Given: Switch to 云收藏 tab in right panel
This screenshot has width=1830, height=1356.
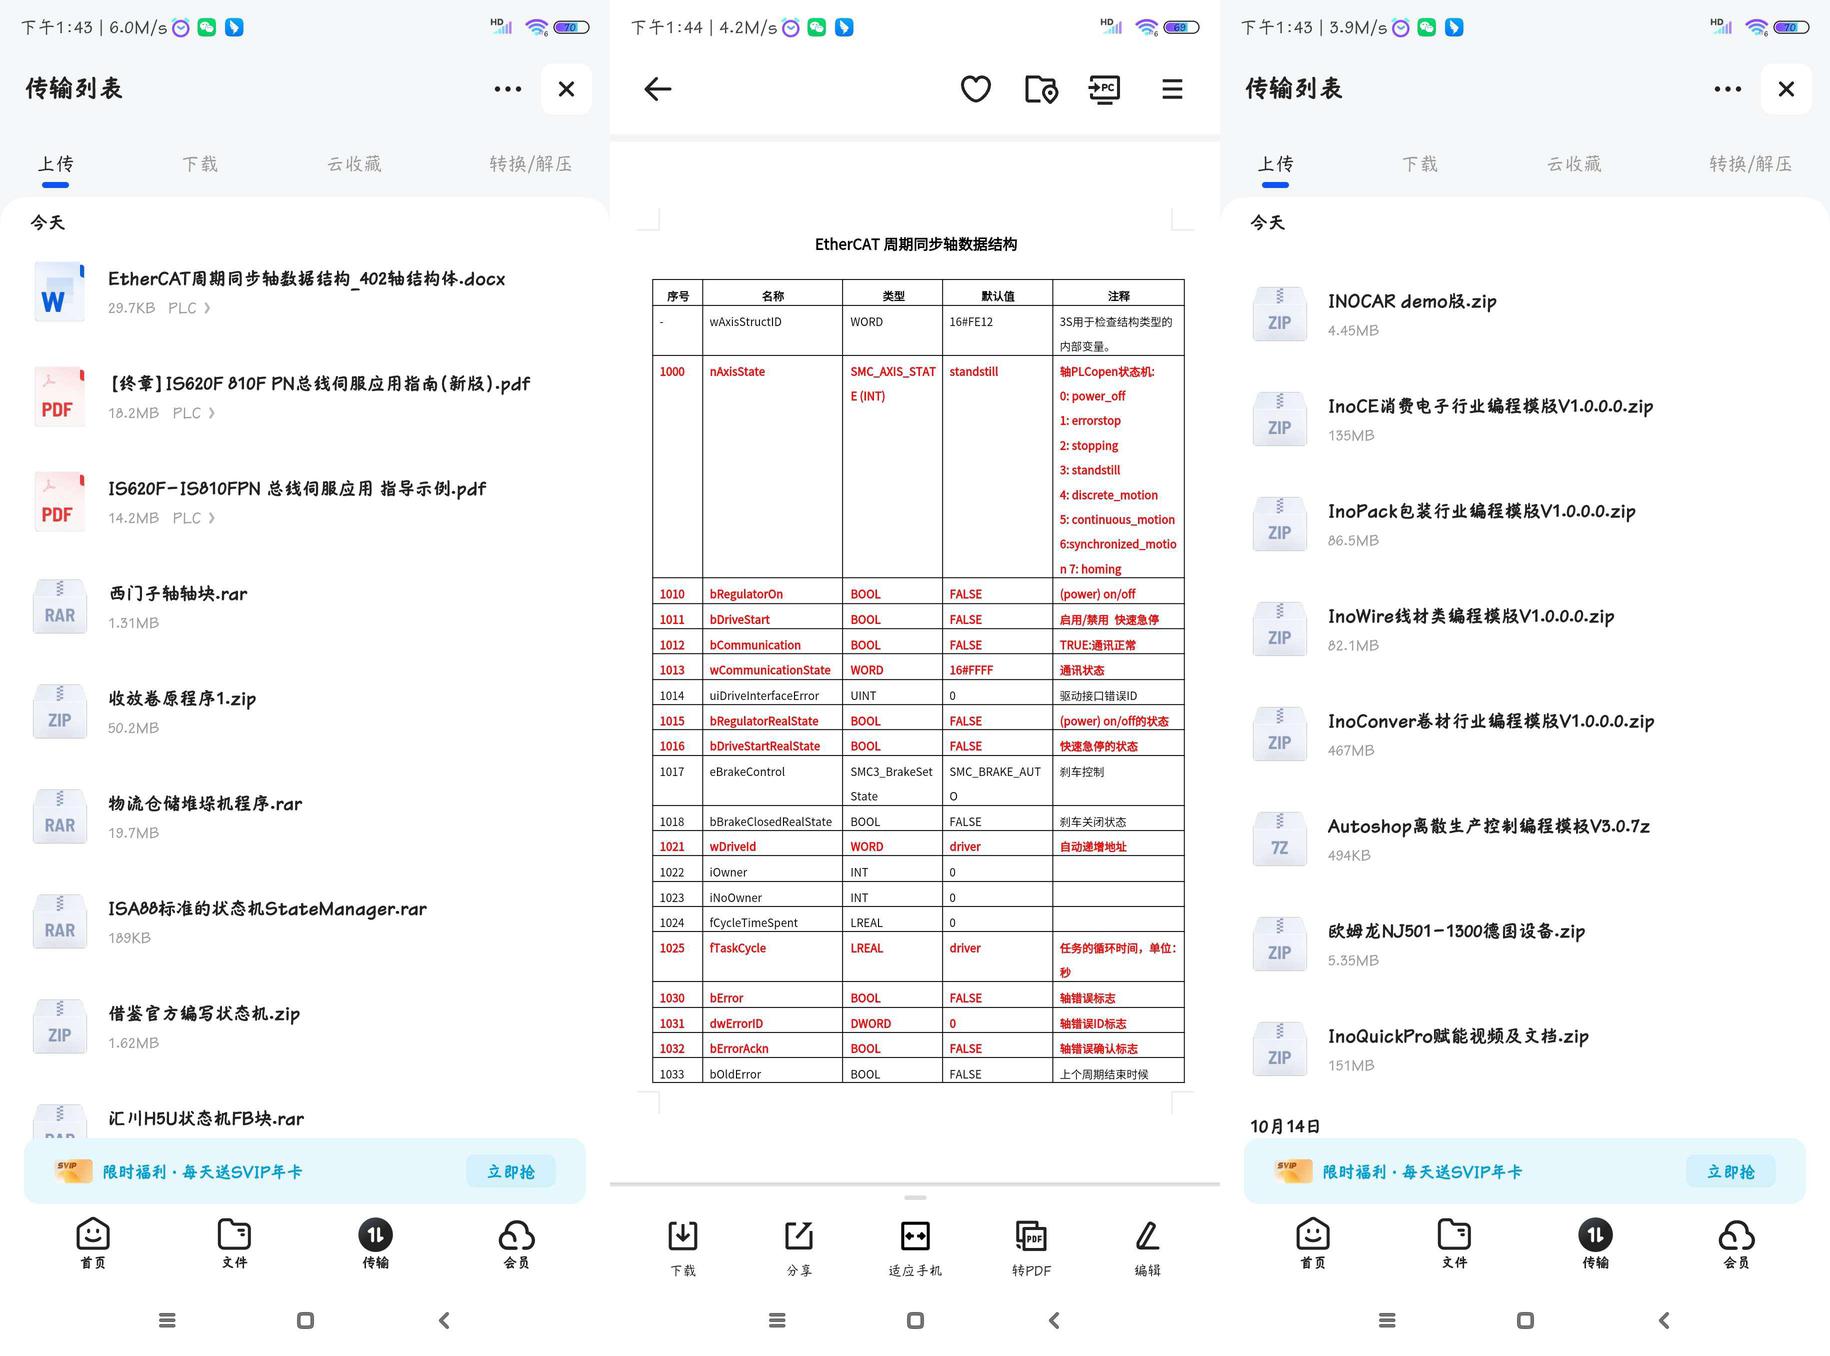Looking at the screenshot, I should (1574, 164).
